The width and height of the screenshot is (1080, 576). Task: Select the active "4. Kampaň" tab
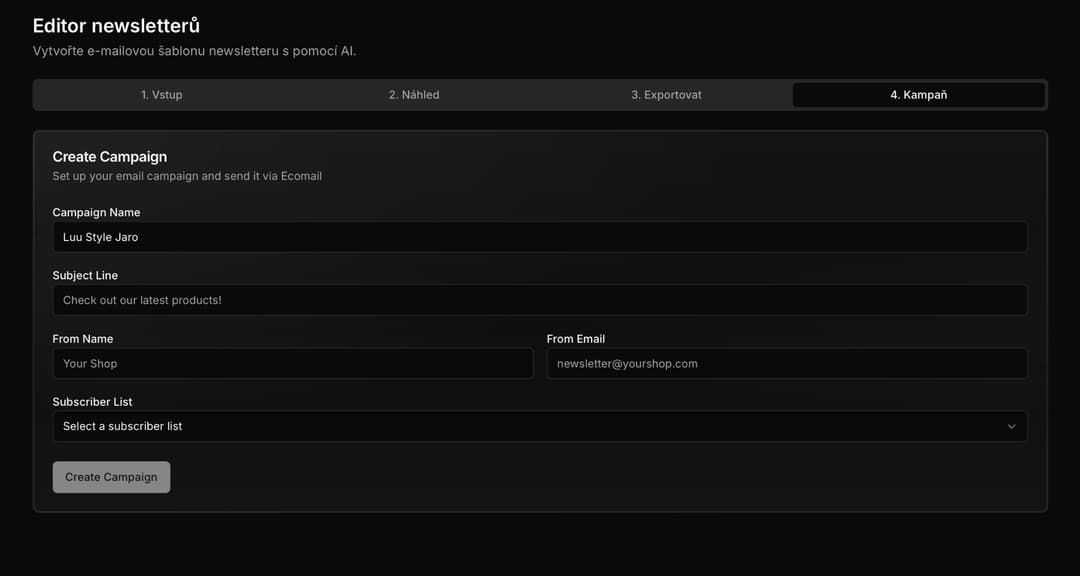point(917,94)
